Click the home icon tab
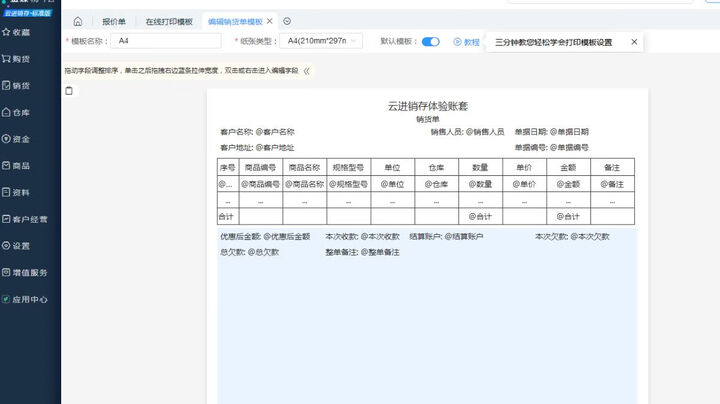The width and height of the screenshot is (720, 404). [x=78, y=21]
